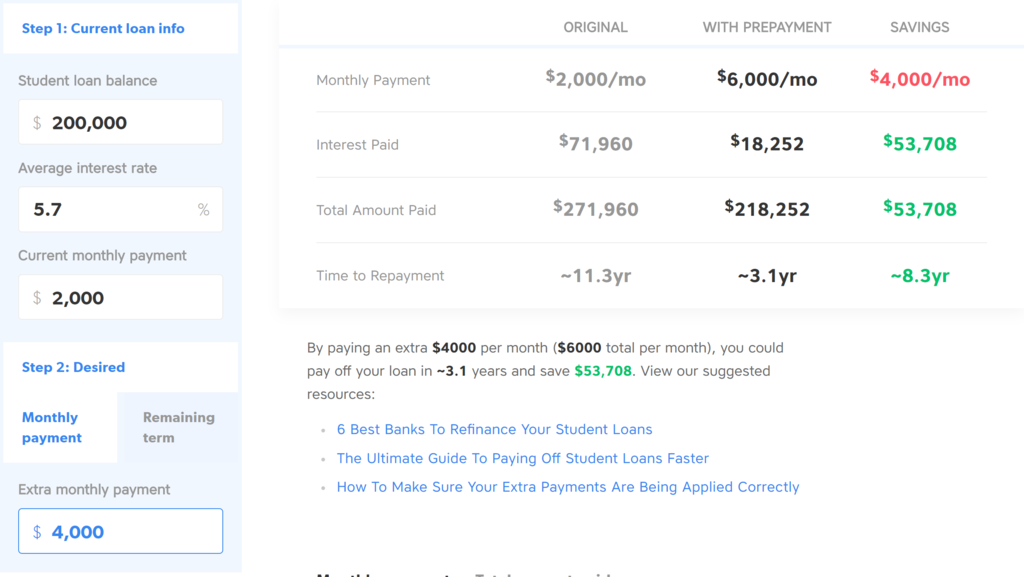
Task: Click the ~11.3yr original repayment time
Action: [x=596, y=275]
